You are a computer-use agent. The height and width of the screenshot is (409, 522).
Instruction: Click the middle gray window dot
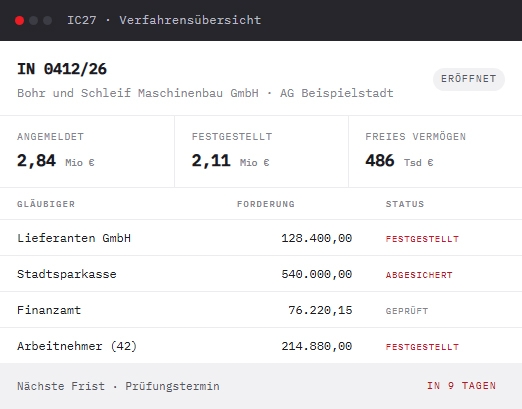pyautogui.click(x=33, y=20)
